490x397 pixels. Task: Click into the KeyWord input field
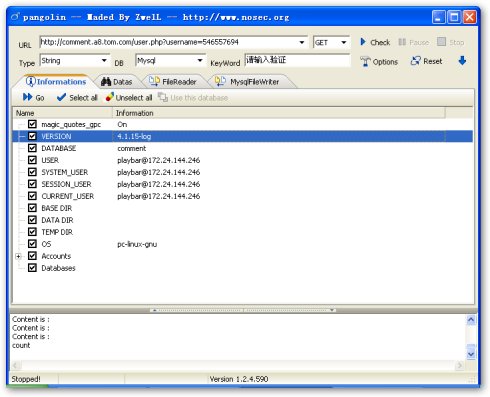click(x=297, y=60)
